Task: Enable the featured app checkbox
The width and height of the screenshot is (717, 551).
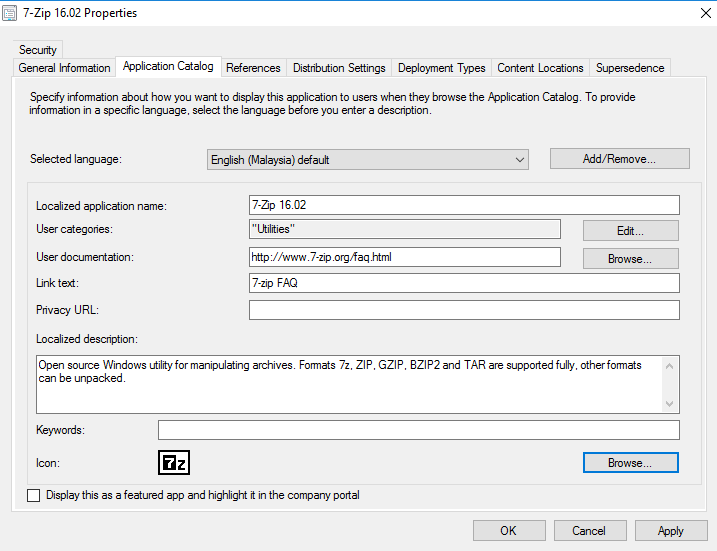Action: coord(33,495)
